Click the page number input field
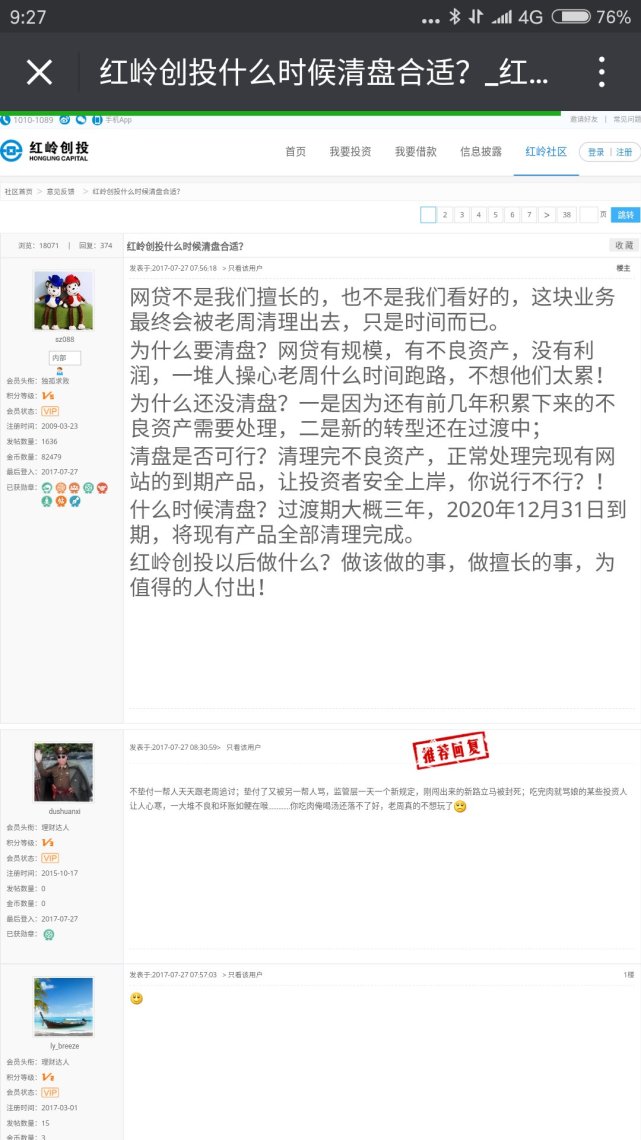 pyautogui.click(x=588, y=214)
